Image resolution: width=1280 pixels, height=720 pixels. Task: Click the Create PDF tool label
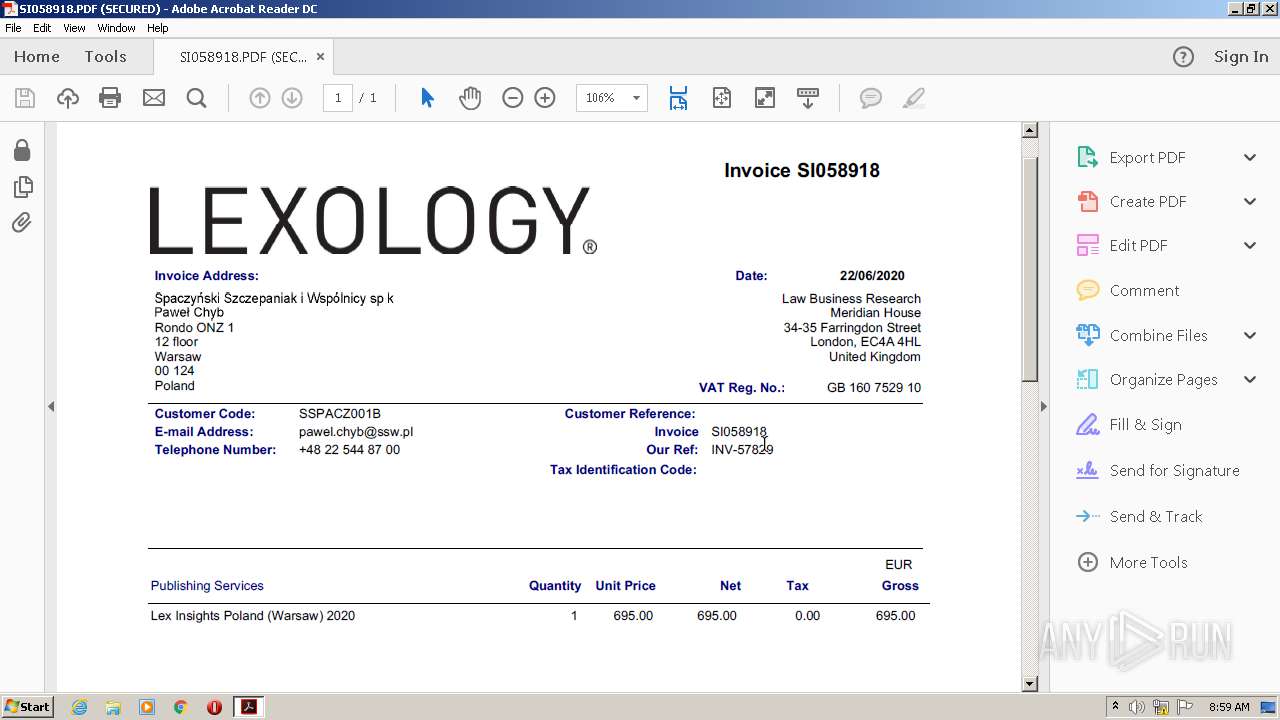click(x=1148, y=202)
